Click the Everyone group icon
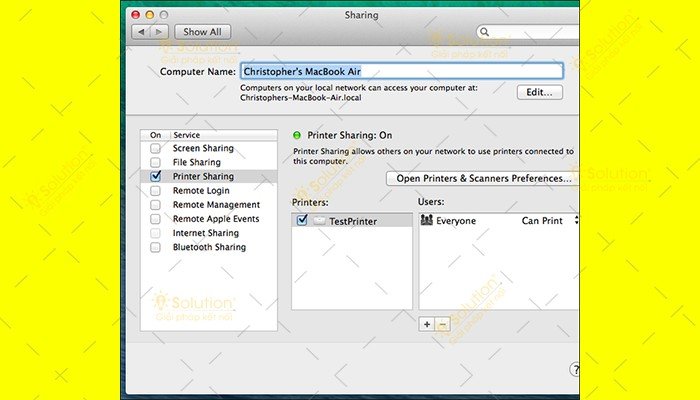The width and height of the screenshot is (700, 400). 427,221
